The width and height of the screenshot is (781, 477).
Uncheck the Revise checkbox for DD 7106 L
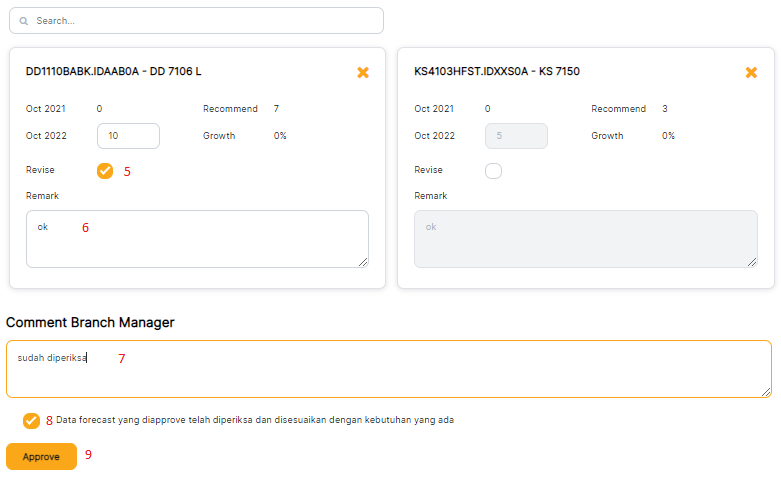pos(105,171)
